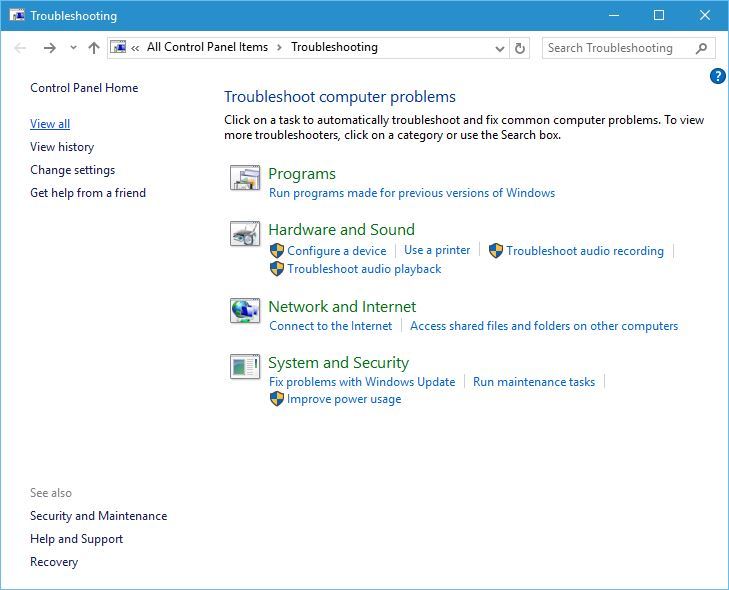The height and width of the screenshot is (590, 729).
Task: Click the Network and Internet globe icon
Action: pyautogui.click(x=245, y=311)
